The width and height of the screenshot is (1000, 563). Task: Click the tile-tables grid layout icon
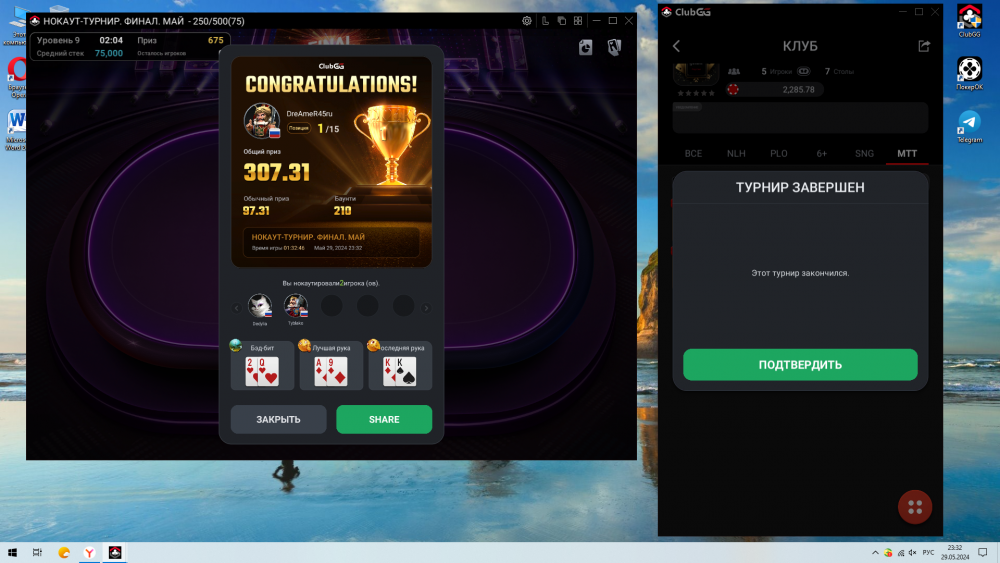(578, 21)
